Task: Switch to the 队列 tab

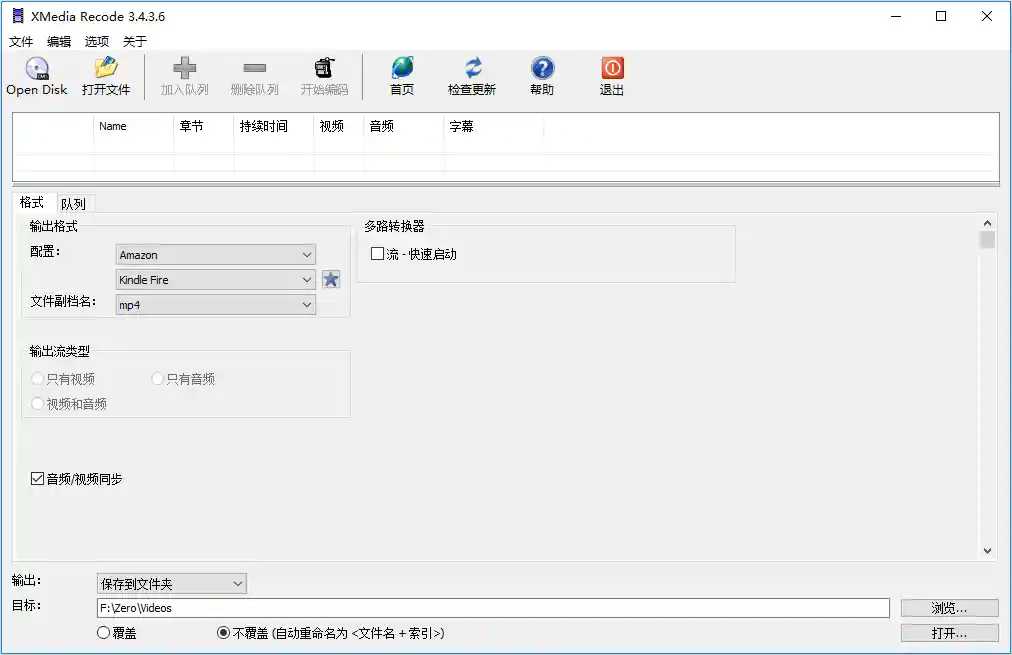Action: [74, 204]
